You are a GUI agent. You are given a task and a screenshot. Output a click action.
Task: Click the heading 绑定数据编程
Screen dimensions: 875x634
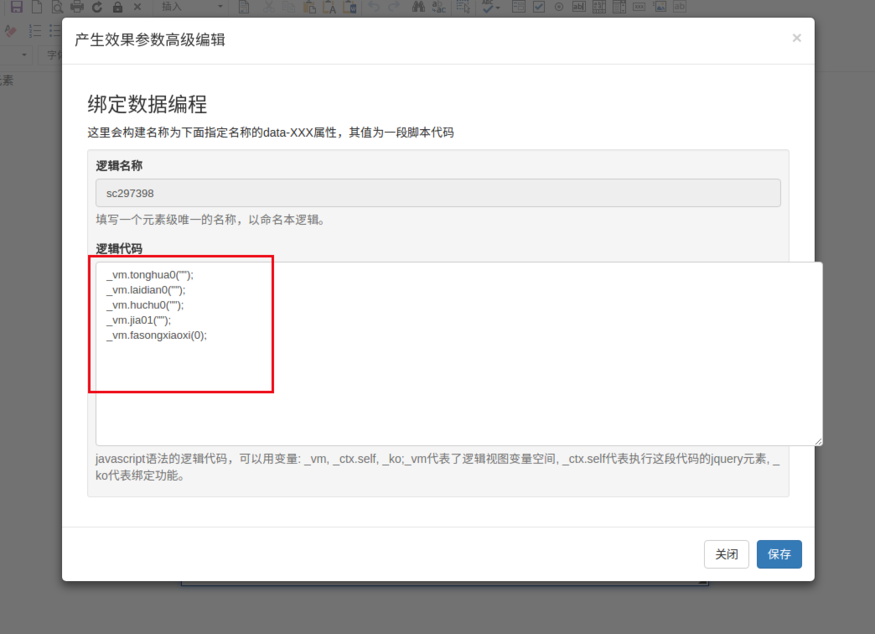[147, 104]
